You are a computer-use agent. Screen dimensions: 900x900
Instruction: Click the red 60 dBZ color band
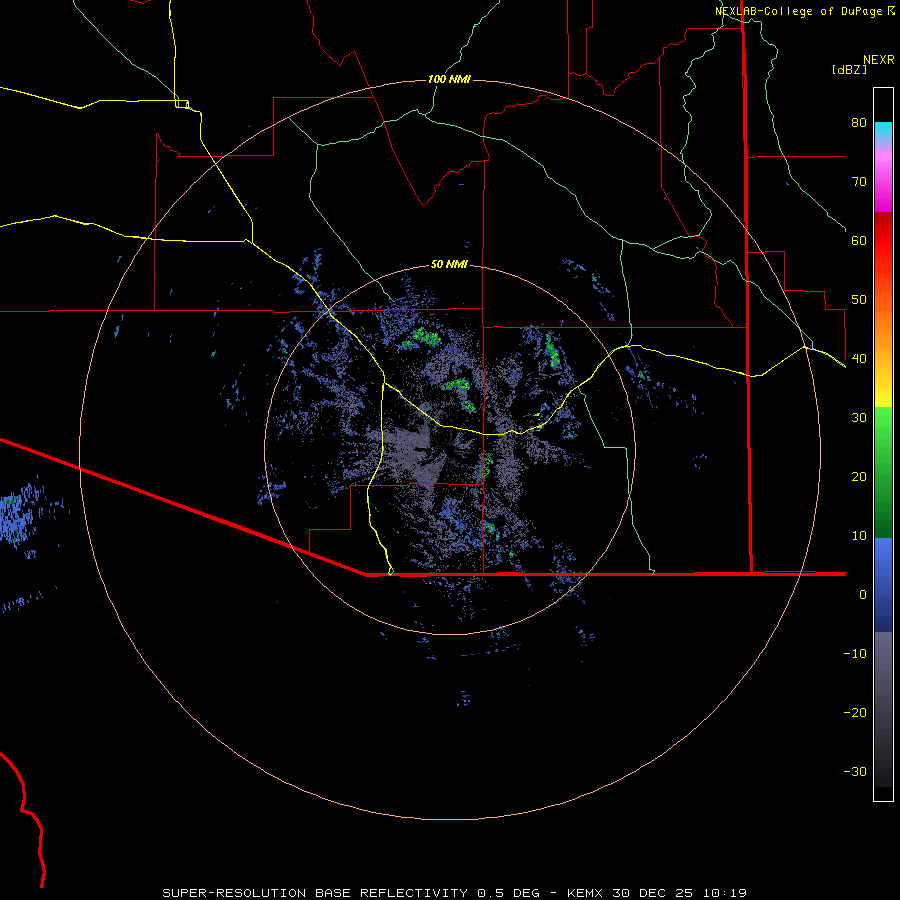point(883,241)
